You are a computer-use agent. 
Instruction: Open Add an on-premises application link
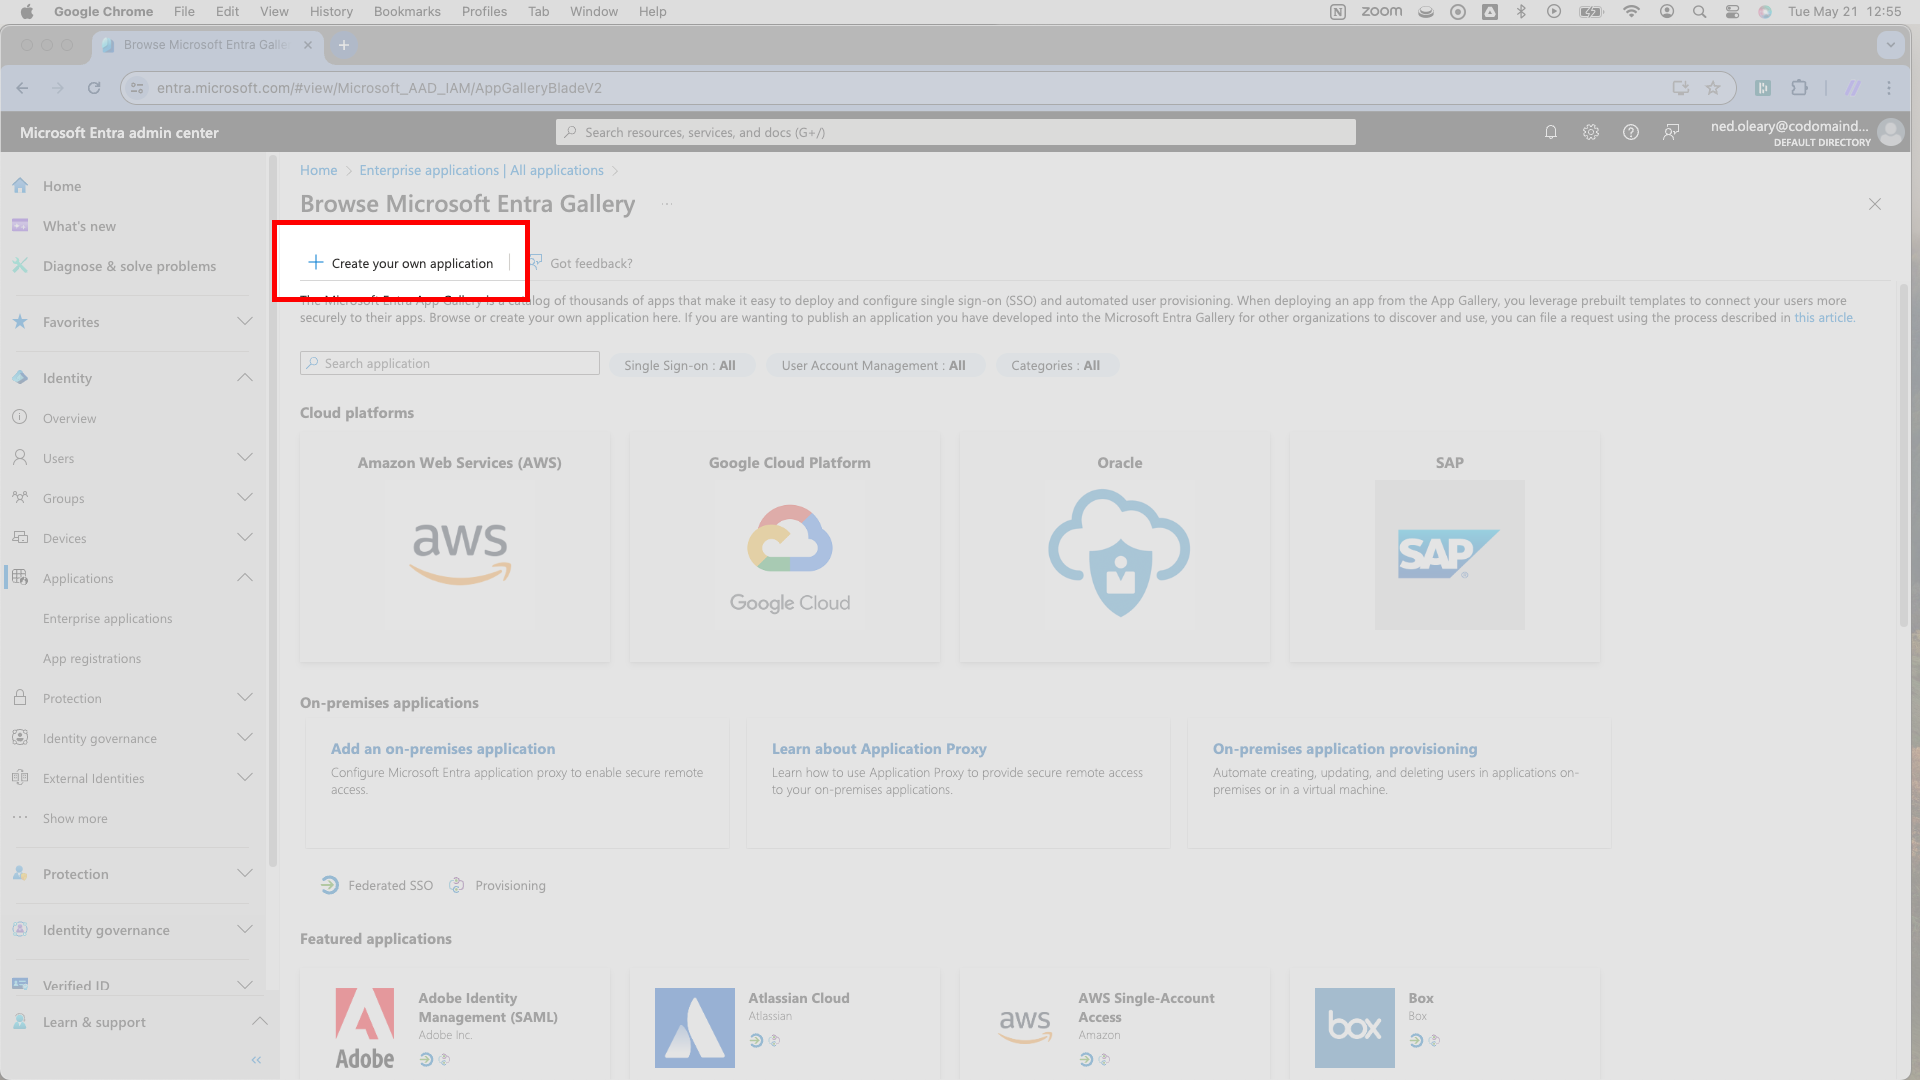443,748
